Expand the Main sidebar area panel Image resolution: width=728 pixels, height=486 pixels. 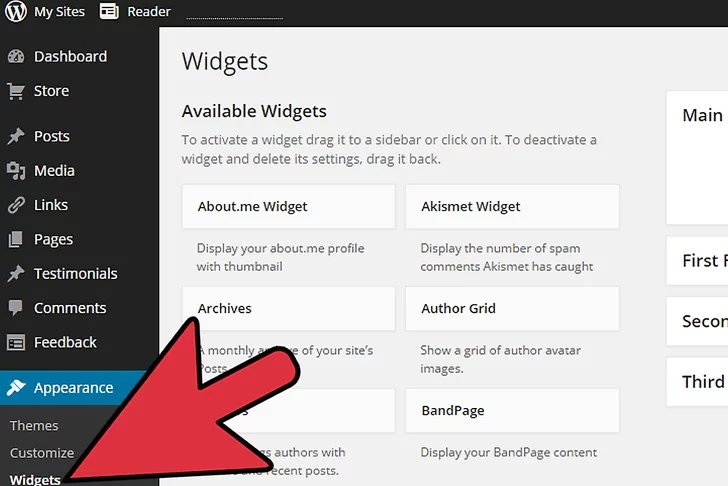click(697, 158)
